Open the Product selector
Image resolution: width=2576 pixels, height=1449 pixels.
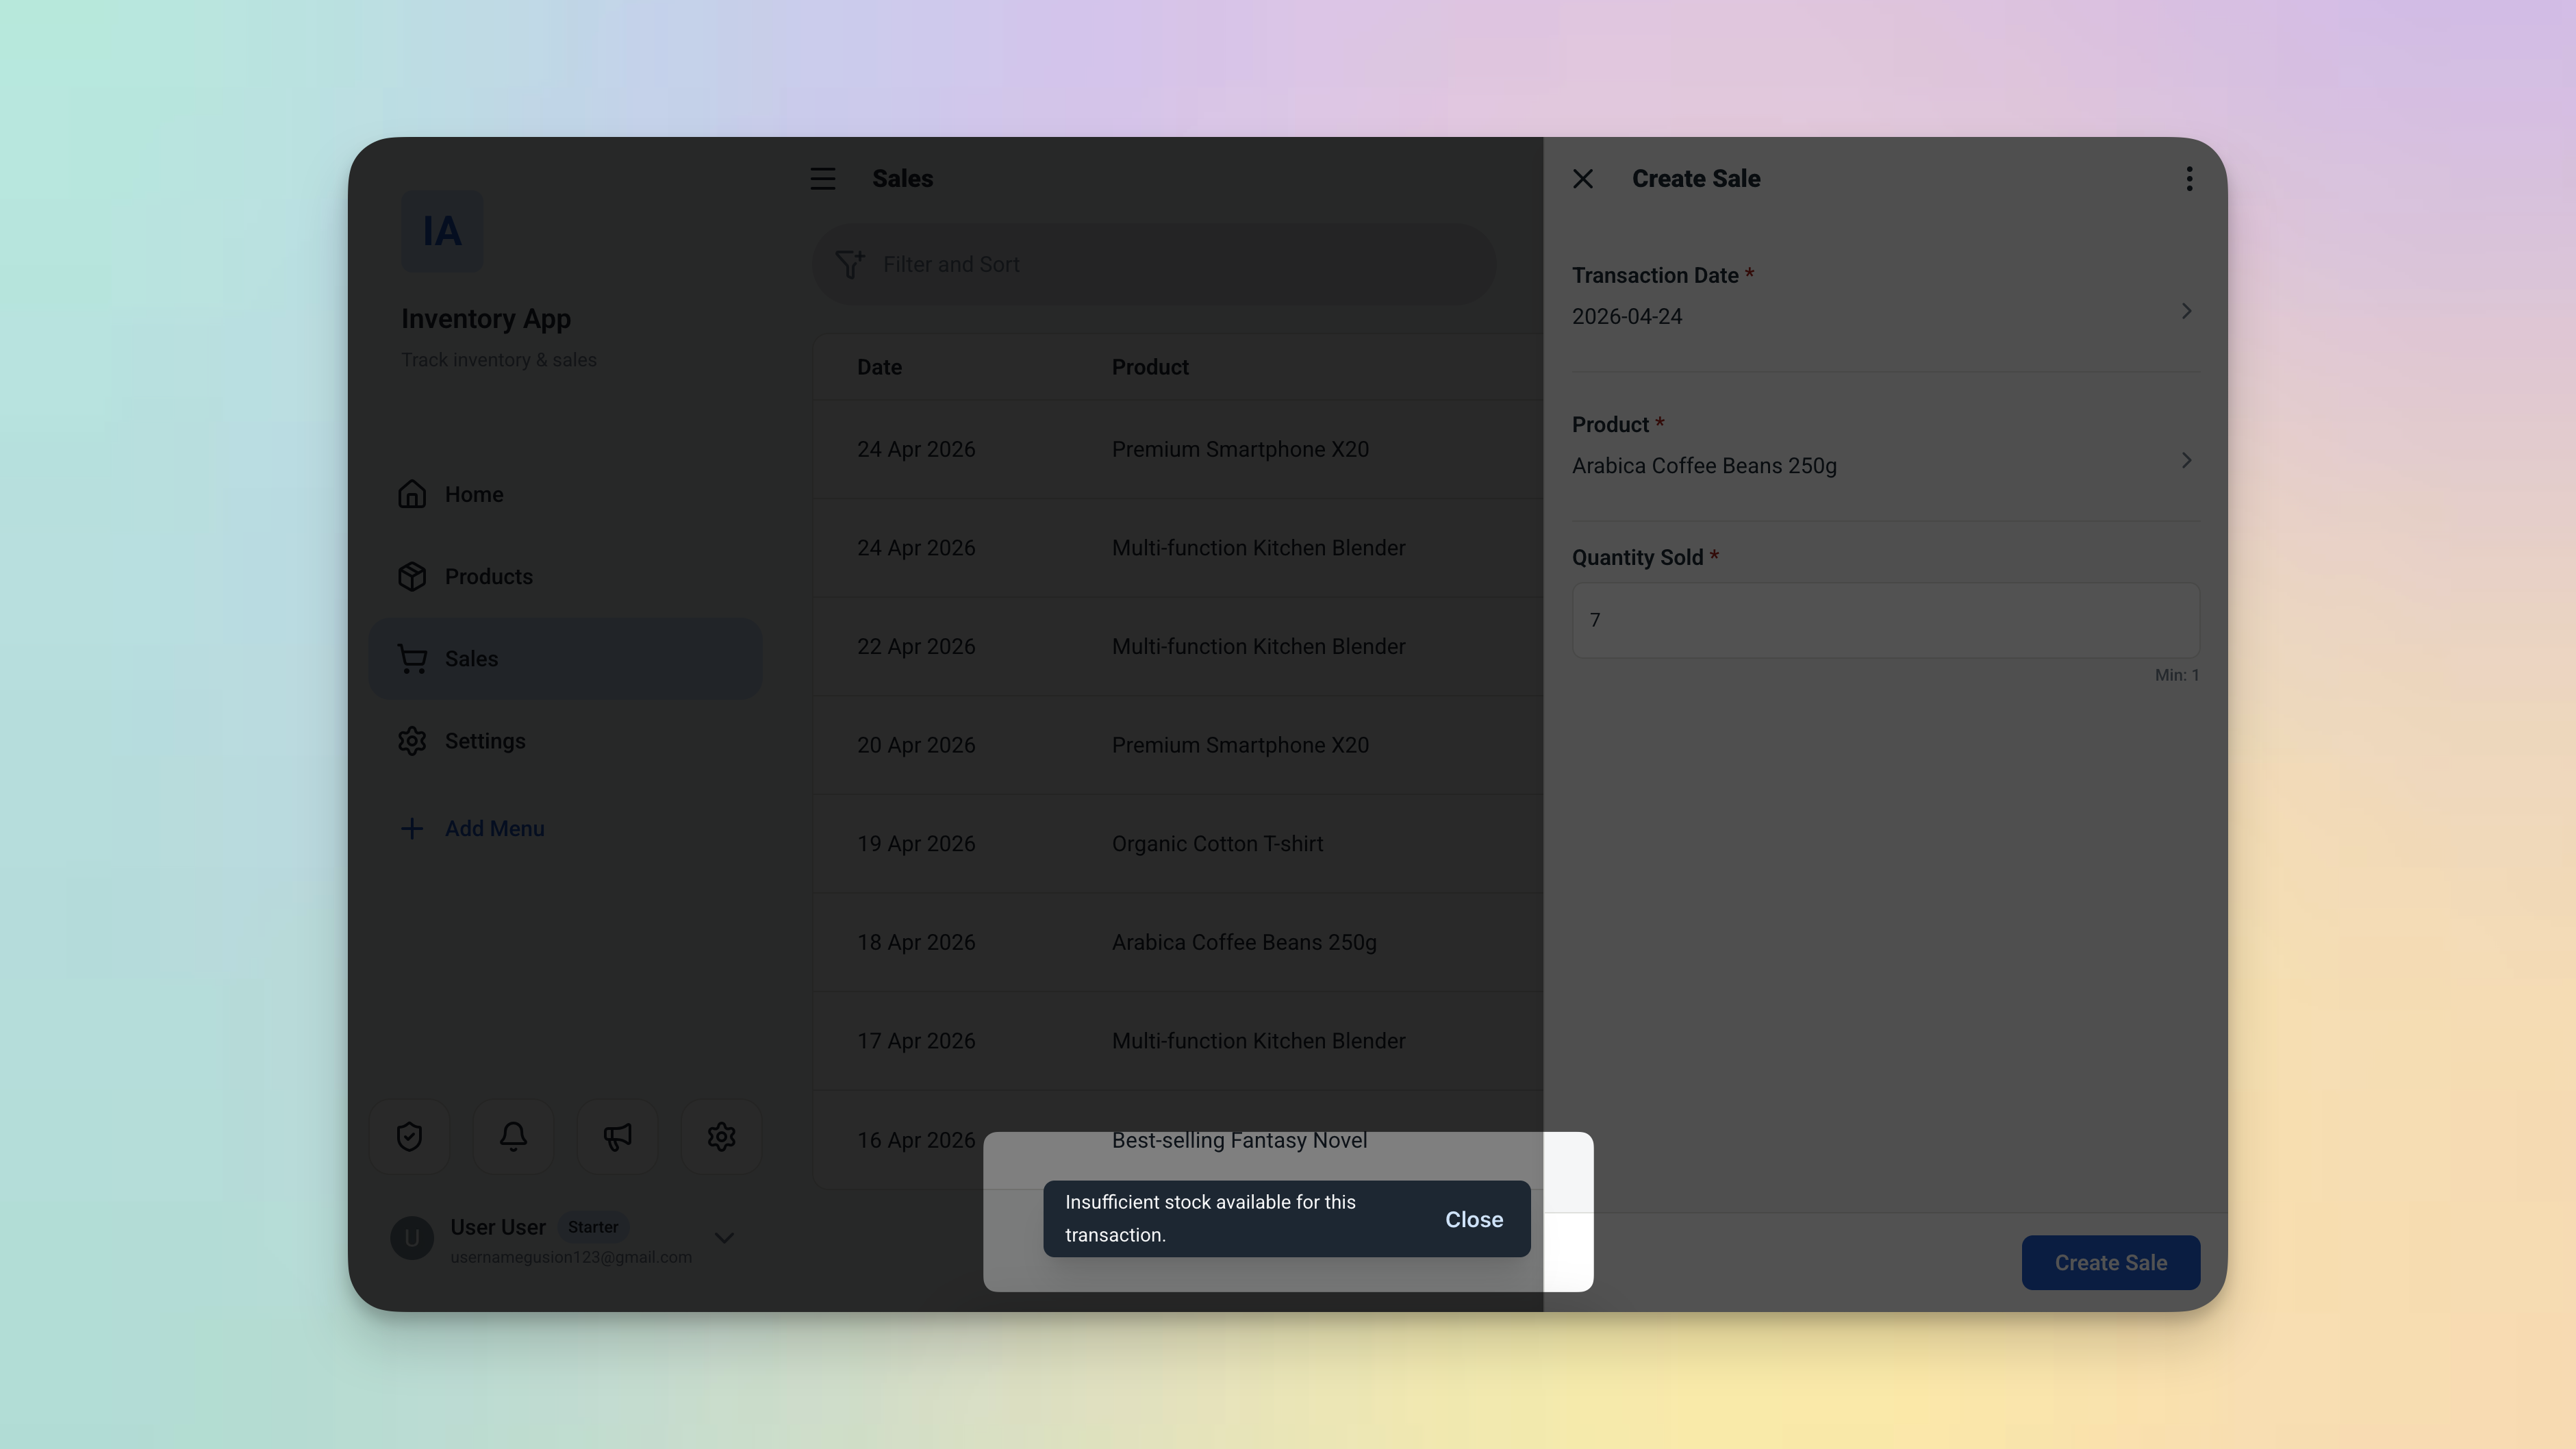pos(1885,446)
